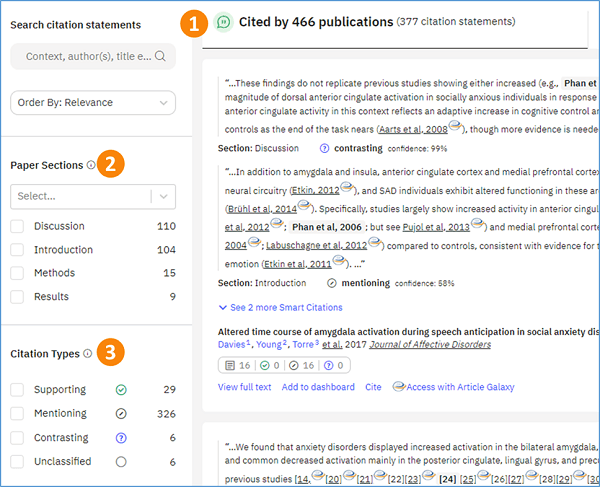Screen dimensions: 600x487
Task: Click the contrasting icon beside confidence 99%
Action: pos(324,148)
